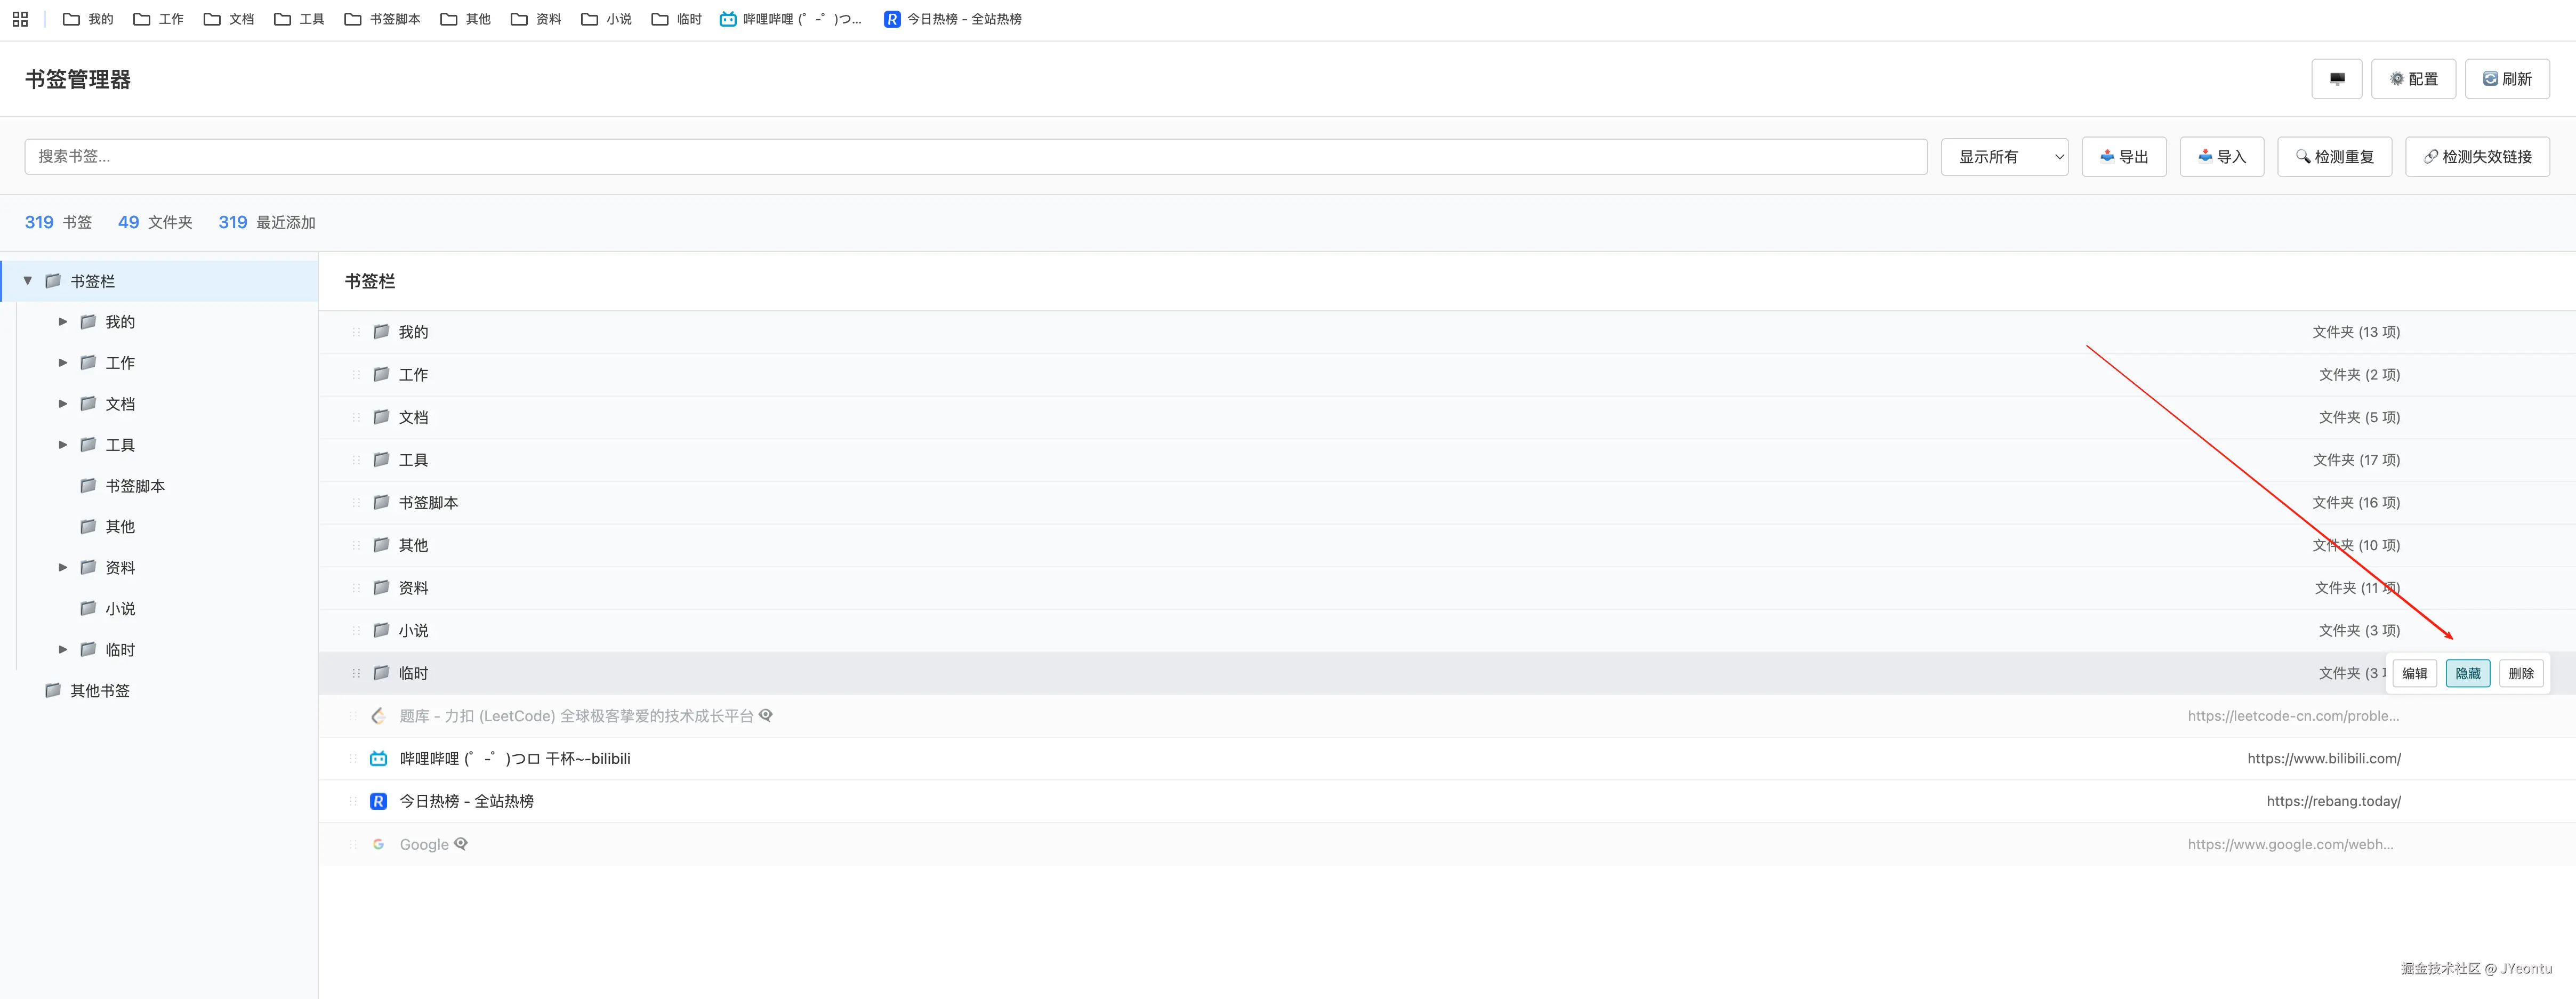Click drag handle of 临时 folder row
The image size is (2576, 999).
click(356, 673)
